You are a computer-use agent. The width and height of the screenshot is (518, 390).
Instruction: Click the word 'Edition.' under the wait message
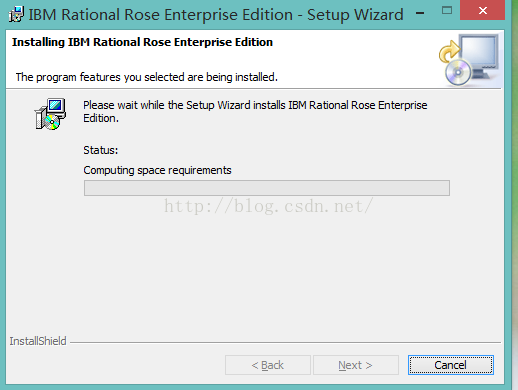[101, 118]
